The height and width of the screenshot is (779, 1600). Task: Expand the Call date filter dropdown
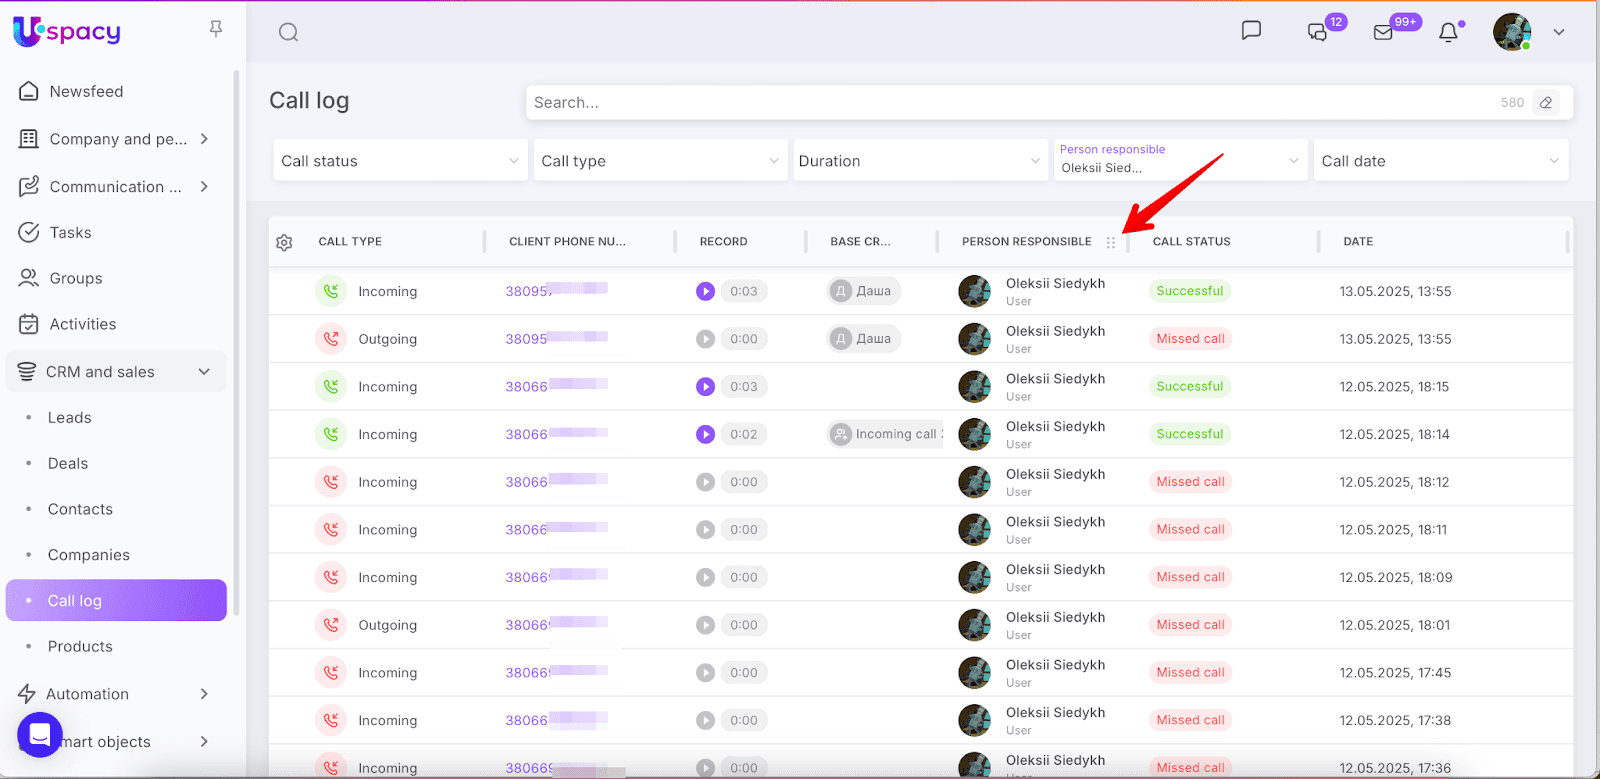pos(1439,161)
